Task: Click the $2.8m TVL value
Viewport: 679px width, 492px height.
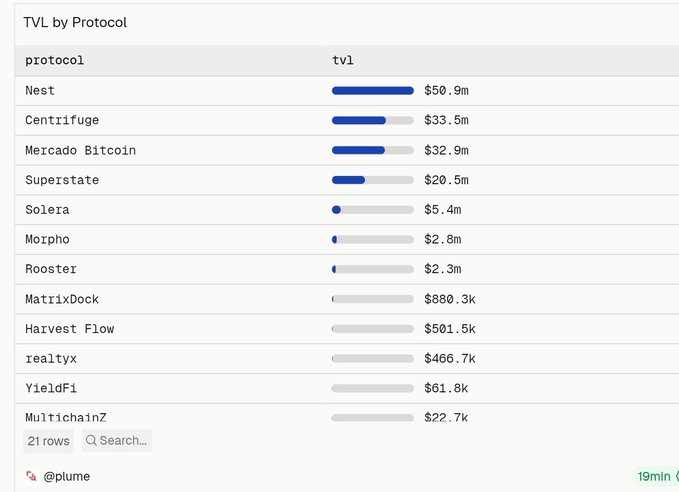Action: pos(443,240)
